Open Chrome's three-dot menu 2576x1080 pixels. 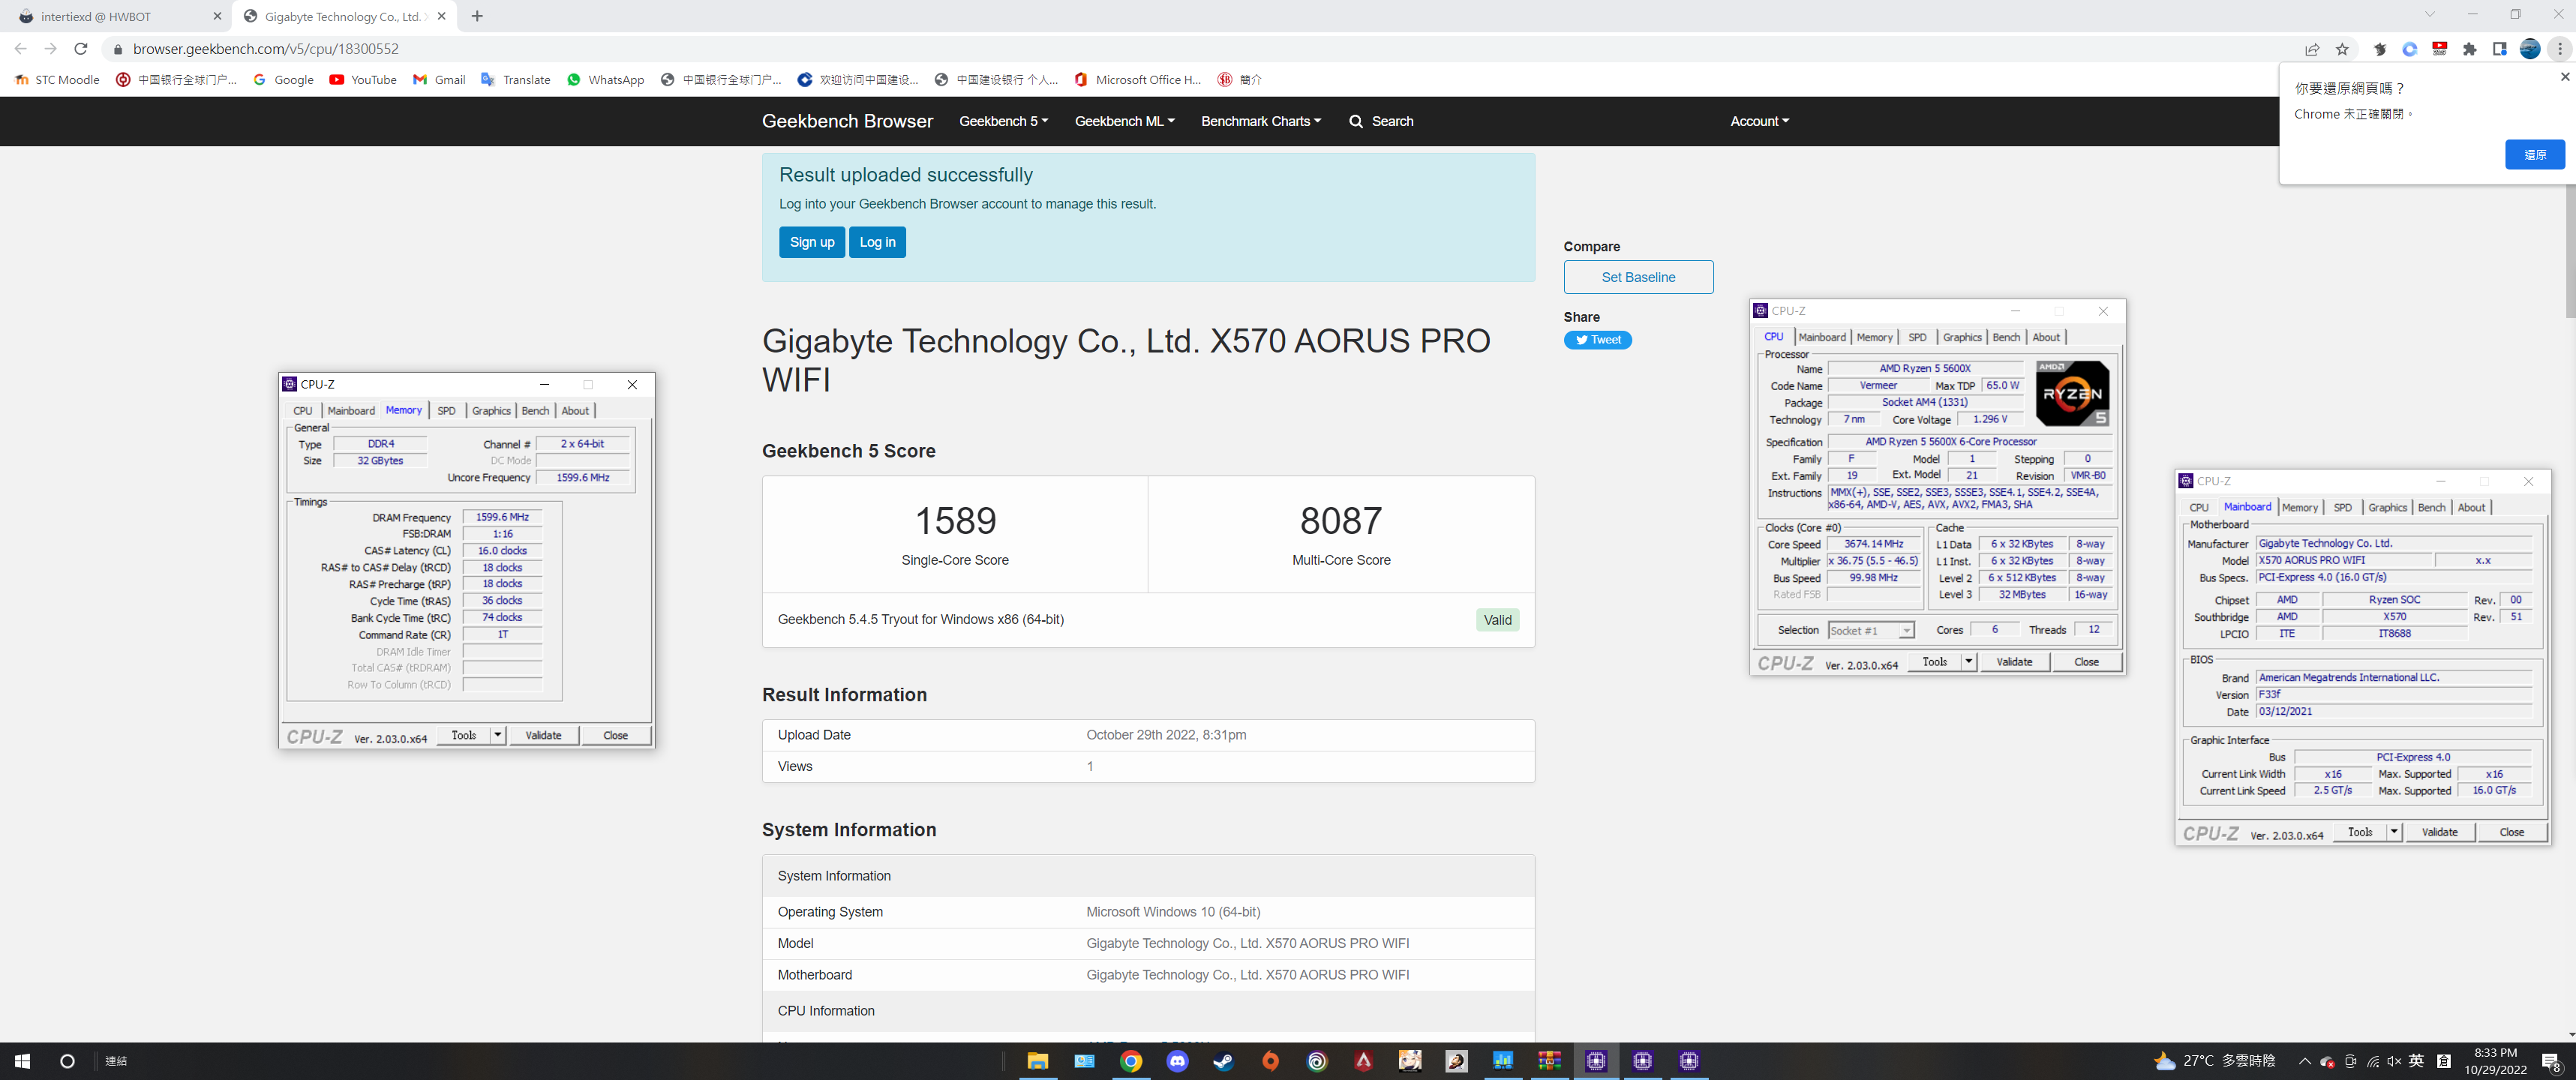[x=2560, y=49]
